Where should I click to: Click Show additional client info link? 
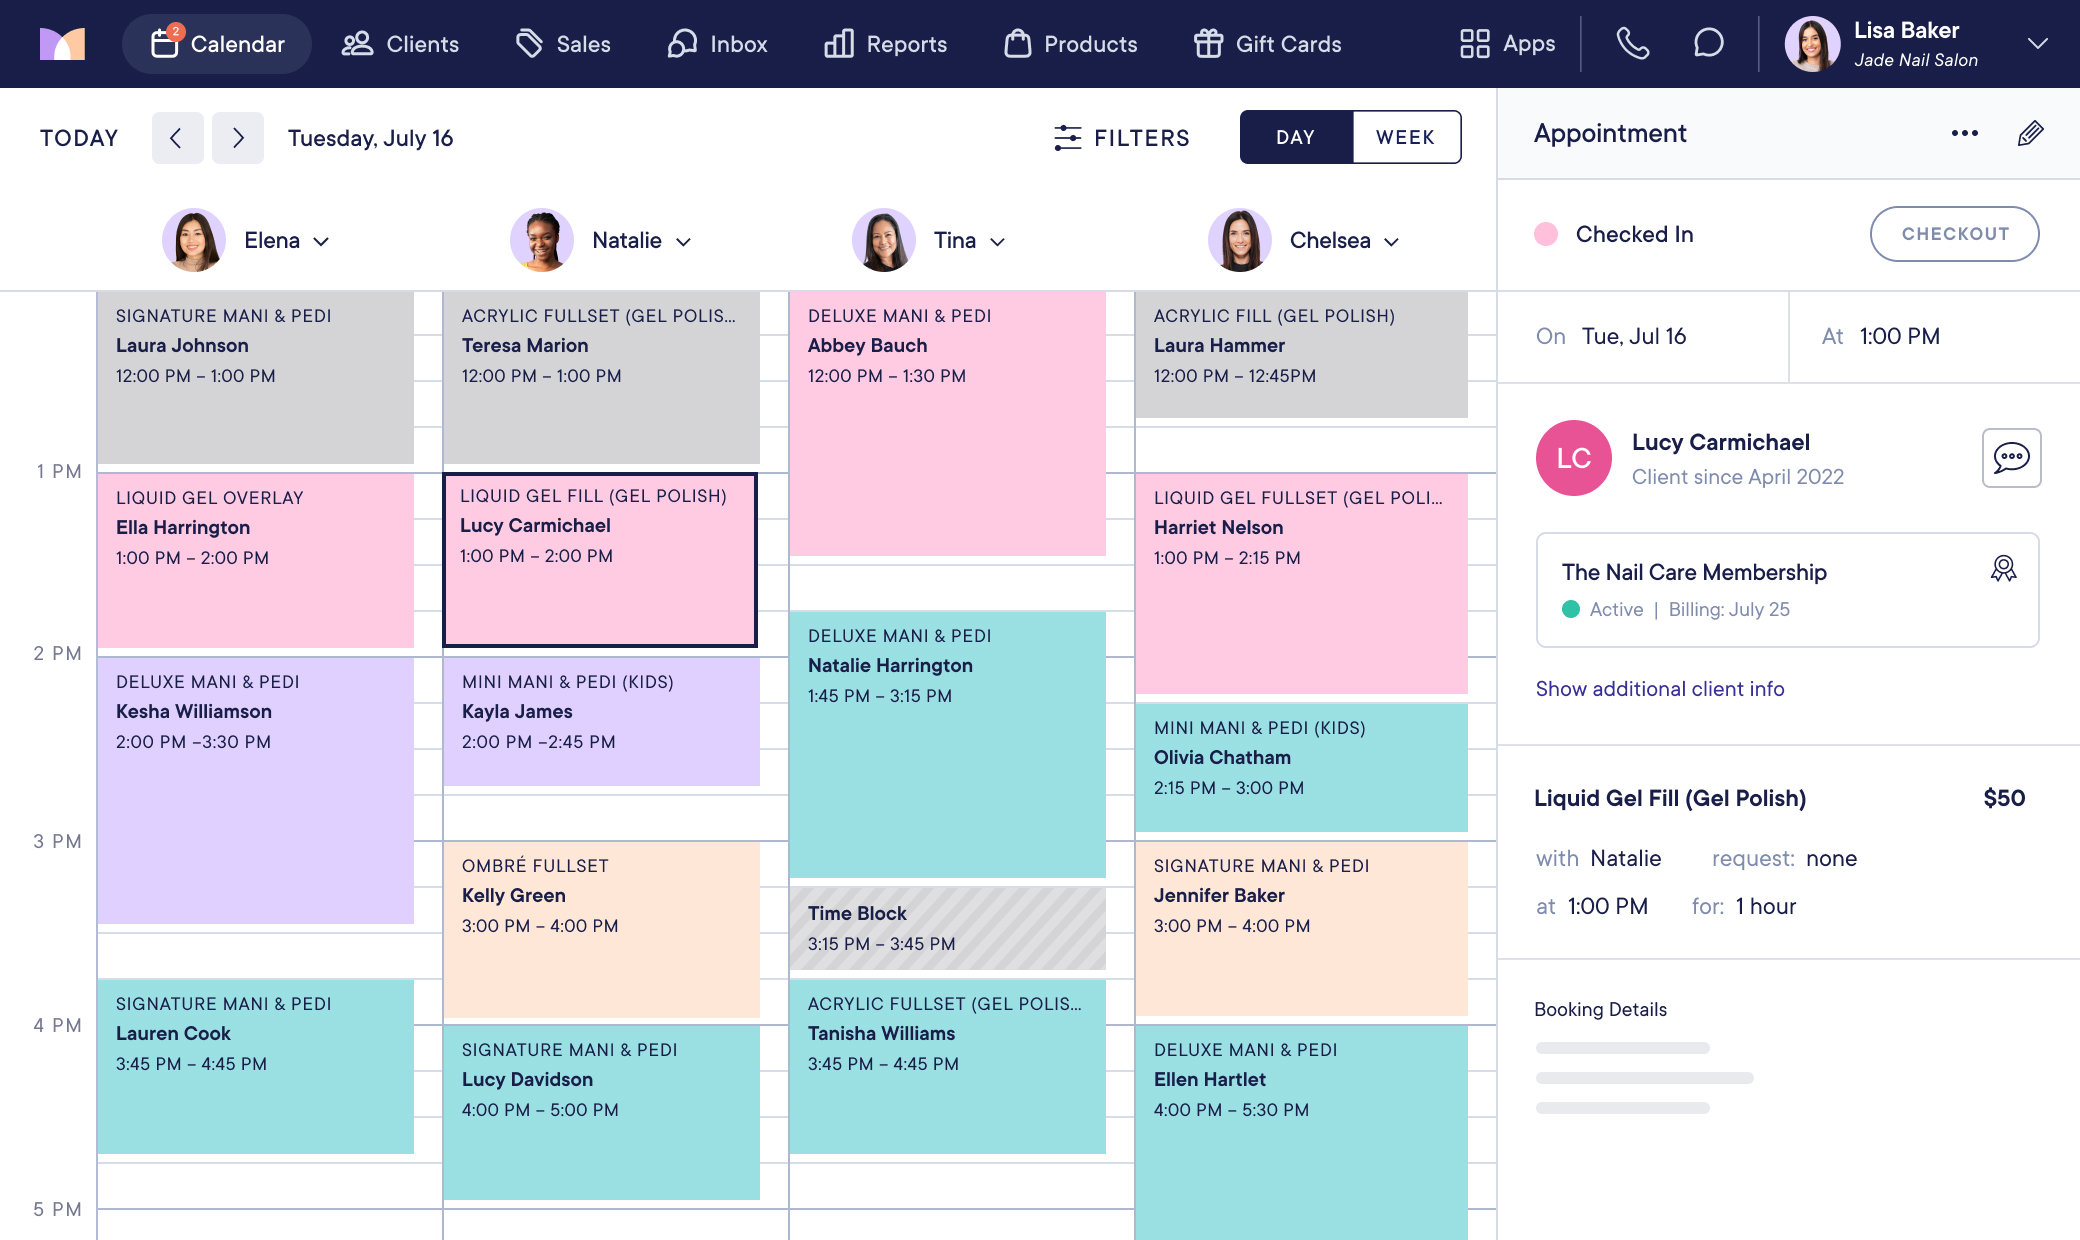pyautogui.click(x=1659, y=689)
